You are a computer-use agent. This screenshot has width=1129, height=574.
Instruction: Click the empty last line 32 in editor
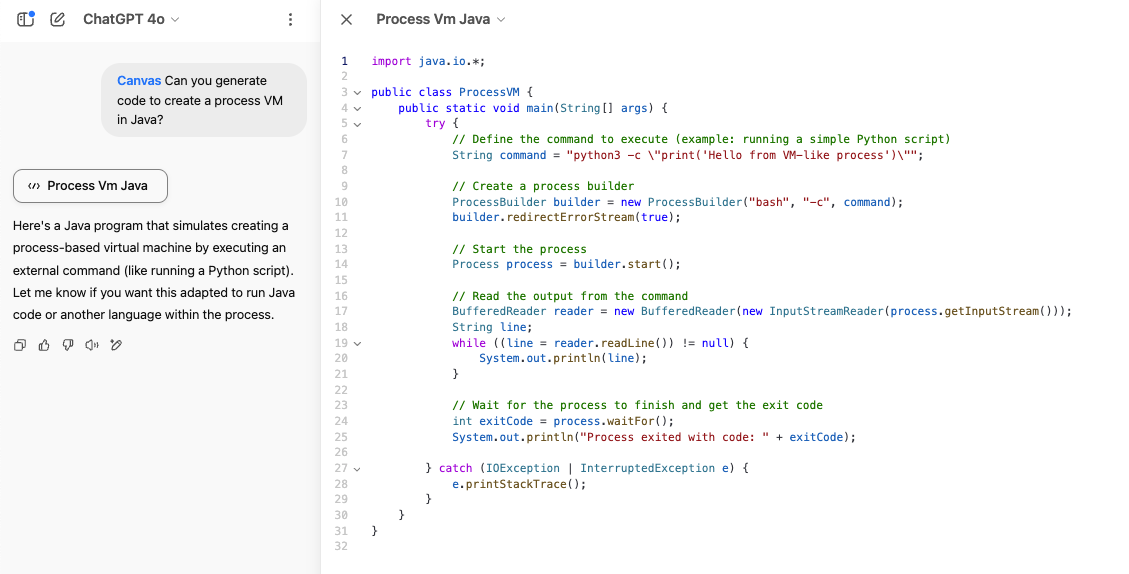600,546
